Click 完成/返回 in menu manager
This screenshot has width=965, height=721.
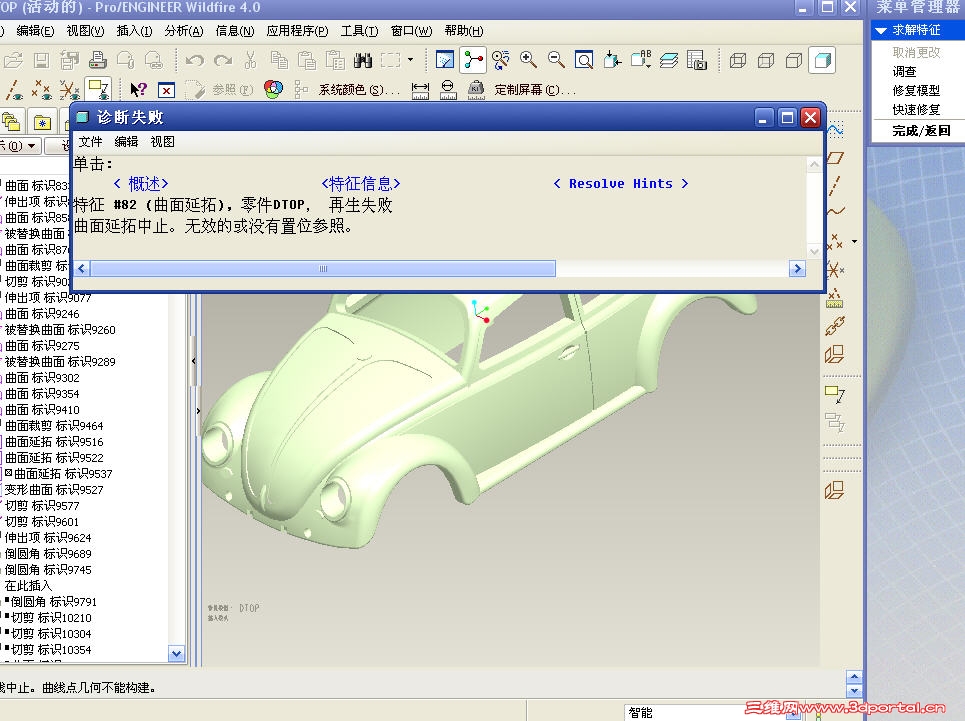coord(921,130)
